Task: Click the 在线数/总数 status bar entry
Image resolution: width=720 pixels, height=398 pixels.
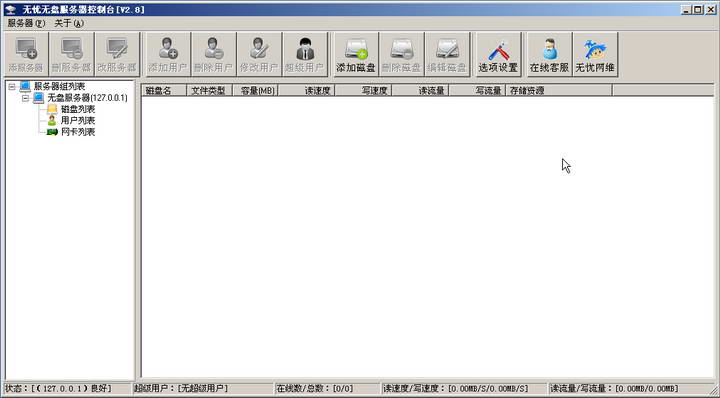Action: [327, 389]
